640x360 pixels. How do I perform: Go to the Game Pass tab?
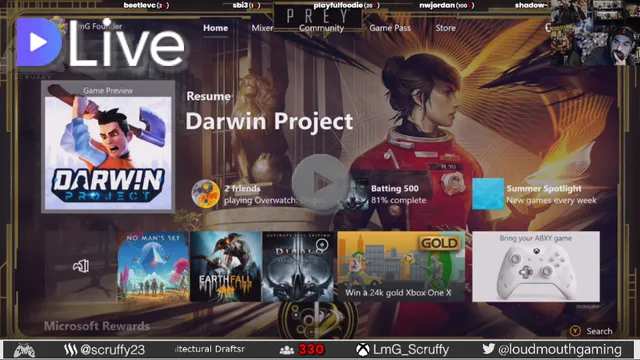pos(390,28)
